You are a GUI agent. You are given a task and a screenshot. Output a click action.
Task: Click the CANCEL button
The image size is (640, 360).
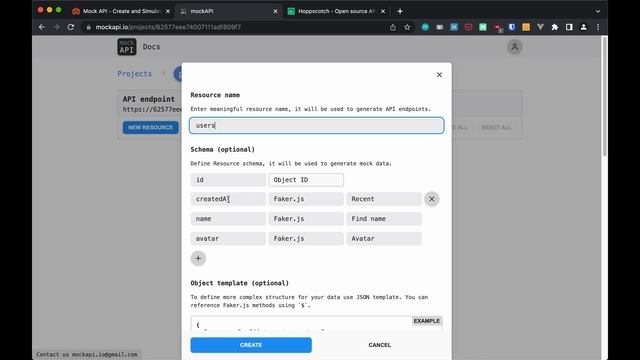[380, 345]
